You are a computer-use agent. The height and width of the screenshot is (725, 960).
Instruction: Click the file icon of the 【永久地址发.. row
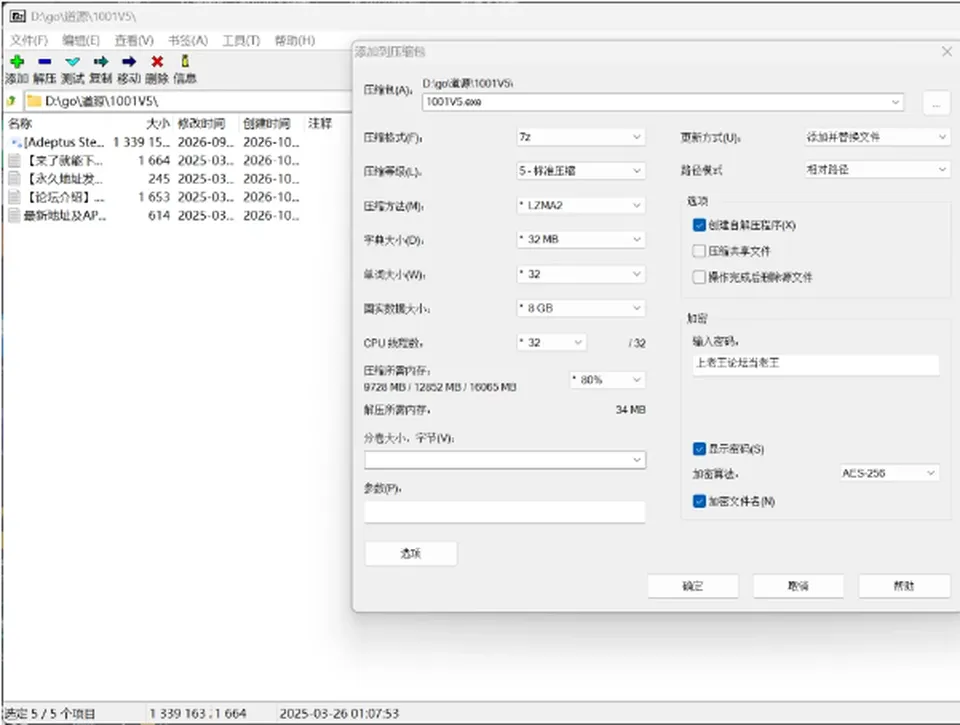(14, 179)
